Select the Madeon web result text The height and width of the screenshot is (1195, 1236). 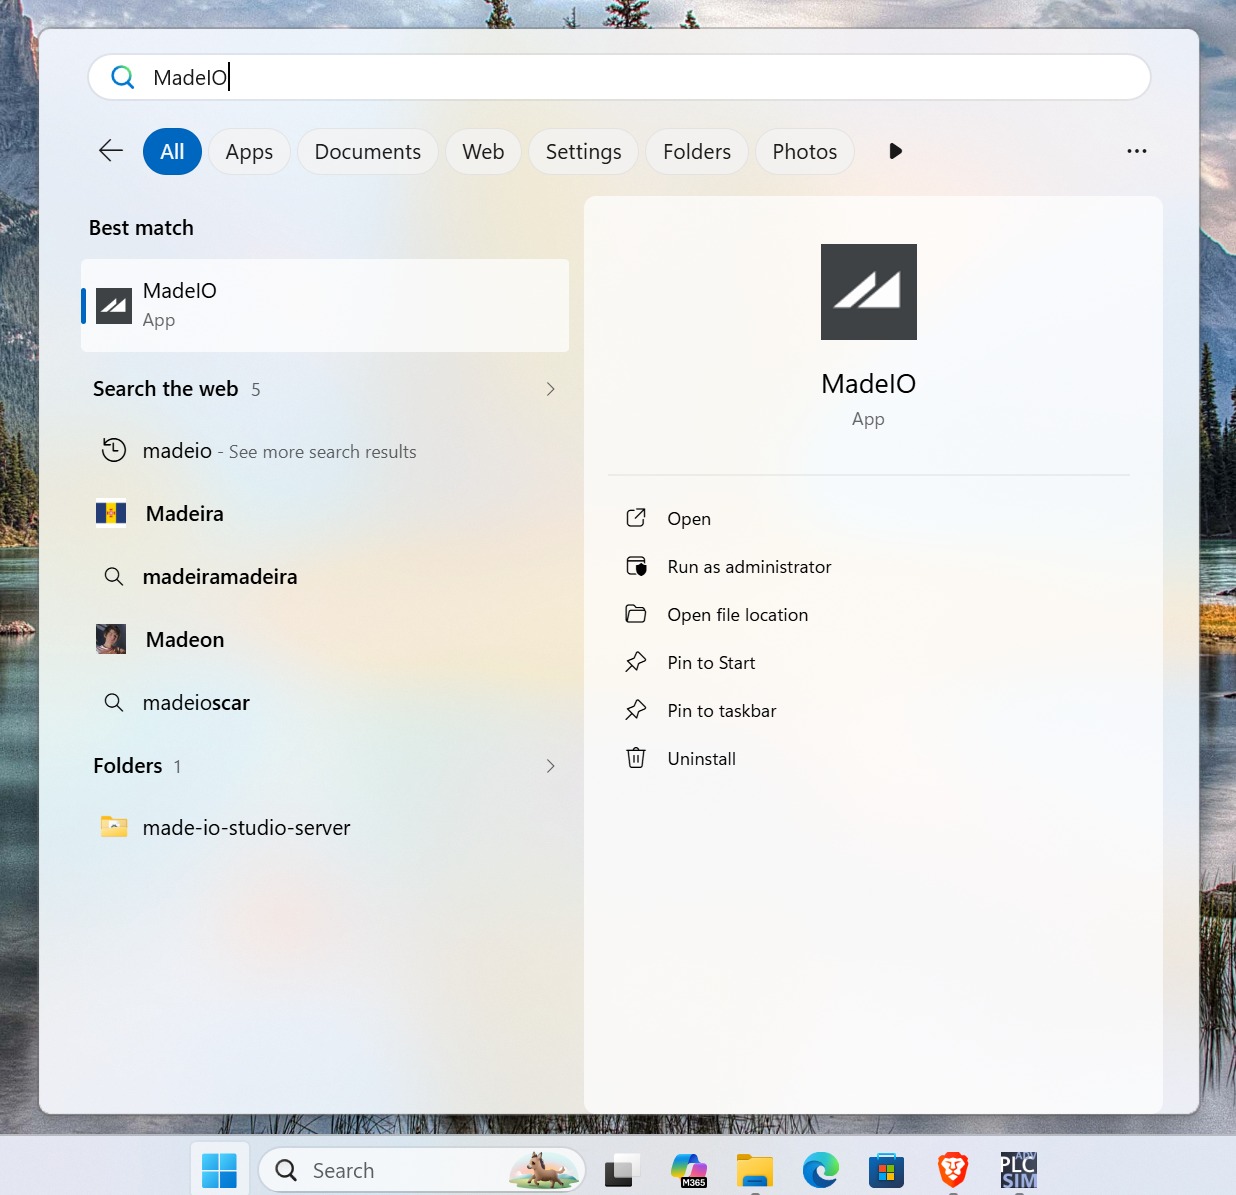click(185, 640)
